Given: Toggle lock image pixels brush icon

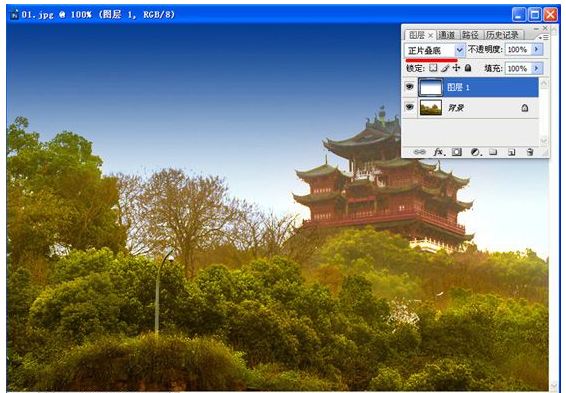Looking at the screenshot, I should pyautogui.click(x=445, y=68).
